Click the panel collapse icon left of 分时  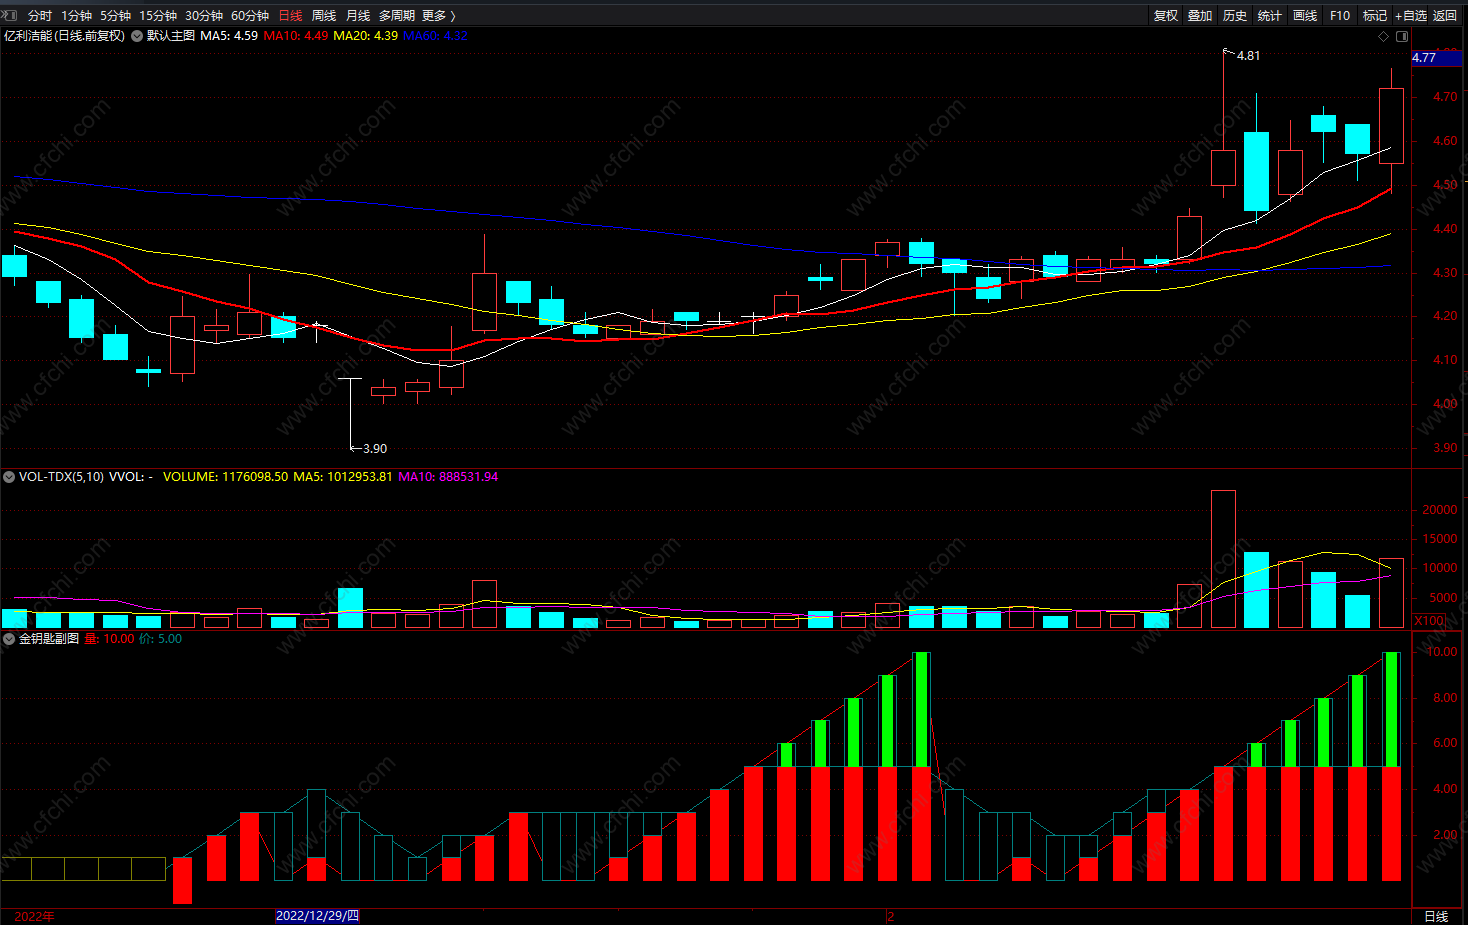(9, 15)
